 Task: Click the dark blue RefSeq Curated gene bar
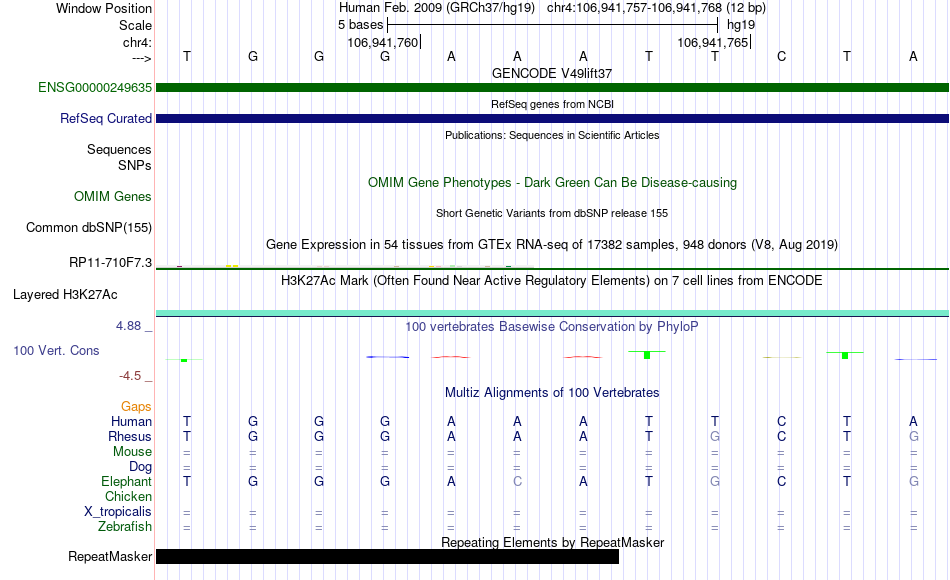pyautogui.click(x=553, y=118)
